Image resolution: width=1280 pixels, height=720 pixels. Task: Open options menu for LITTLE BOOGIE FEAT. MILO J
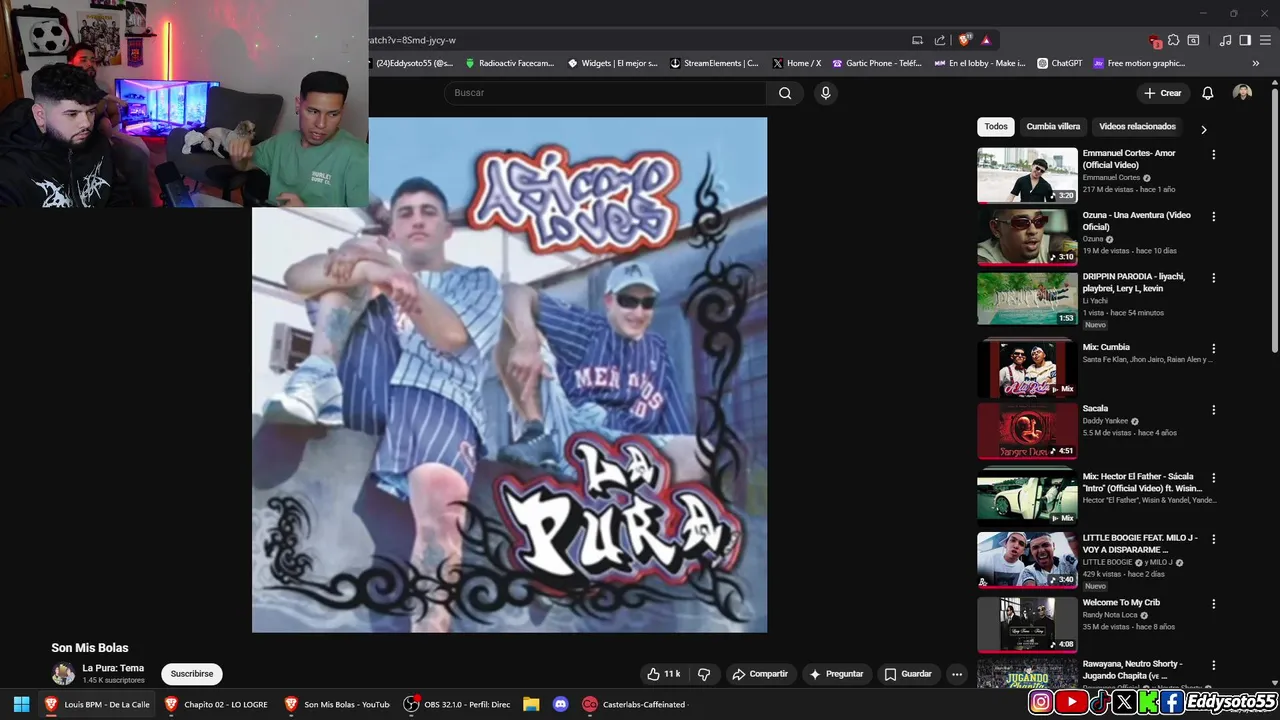tap(1214, 539)
